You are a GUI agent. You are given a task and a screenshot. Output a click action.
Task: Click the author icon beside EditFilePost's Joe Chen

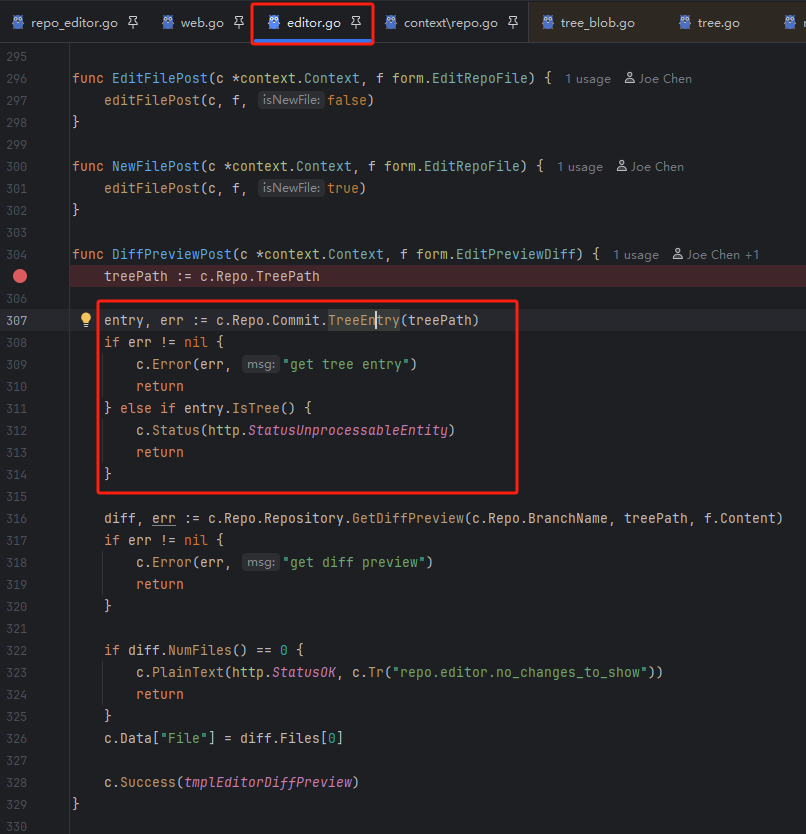pos(629,79)
